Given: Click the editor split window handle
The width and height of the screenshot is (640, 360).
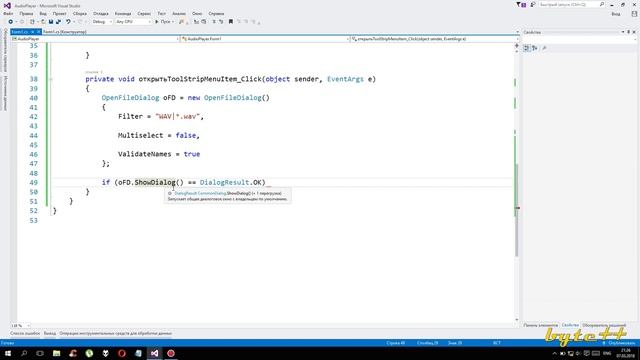Looking at the screenshot, I should [517, 45].
